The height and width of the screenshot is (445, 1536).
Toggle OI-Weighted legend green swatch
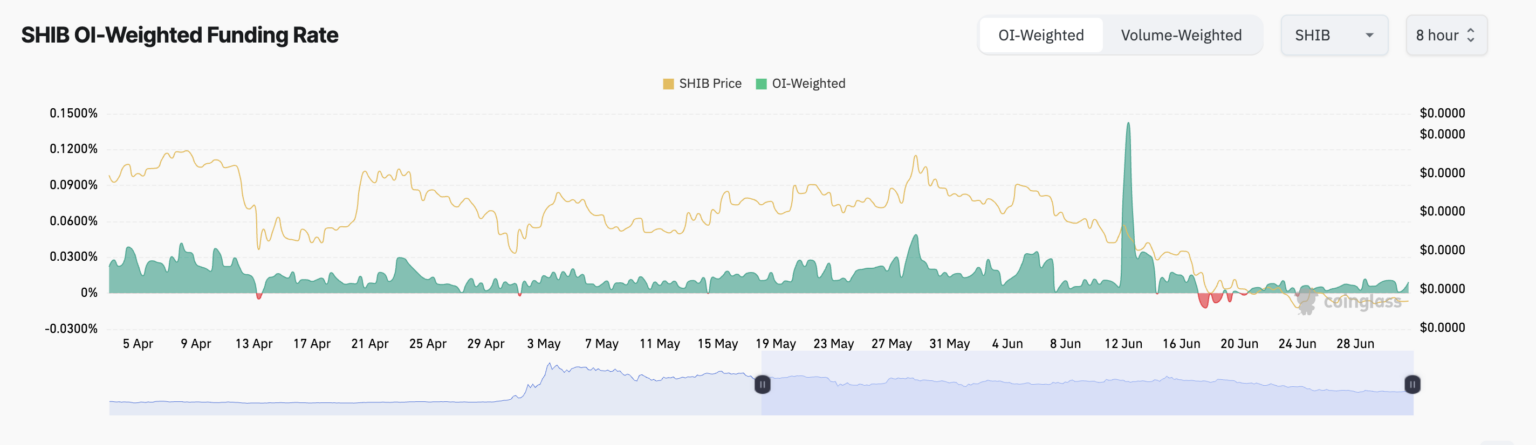761,84
